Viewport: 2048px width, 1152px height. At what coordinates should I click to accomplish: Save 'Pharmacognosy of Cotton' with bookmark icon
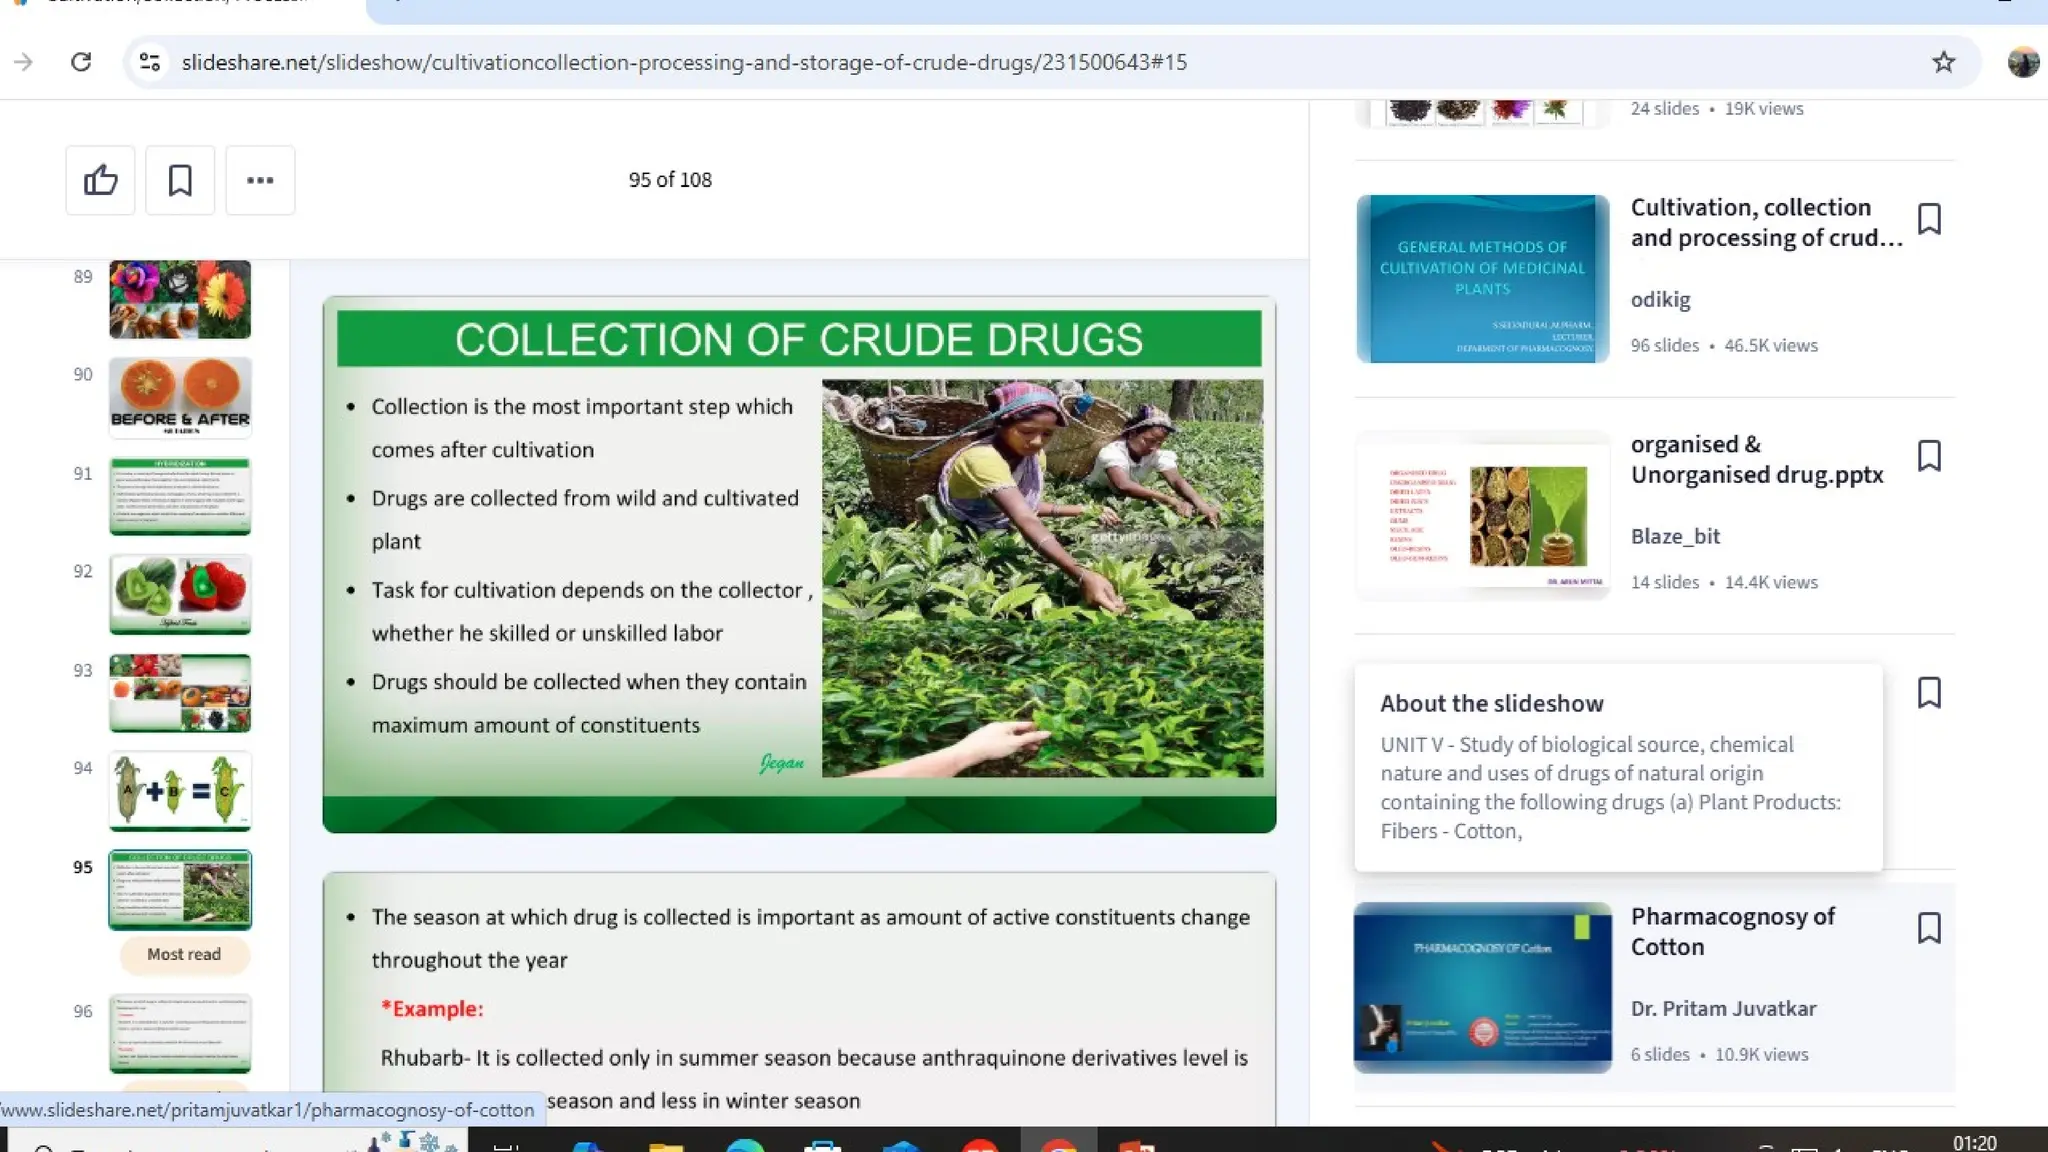[x=1929, y=928]
